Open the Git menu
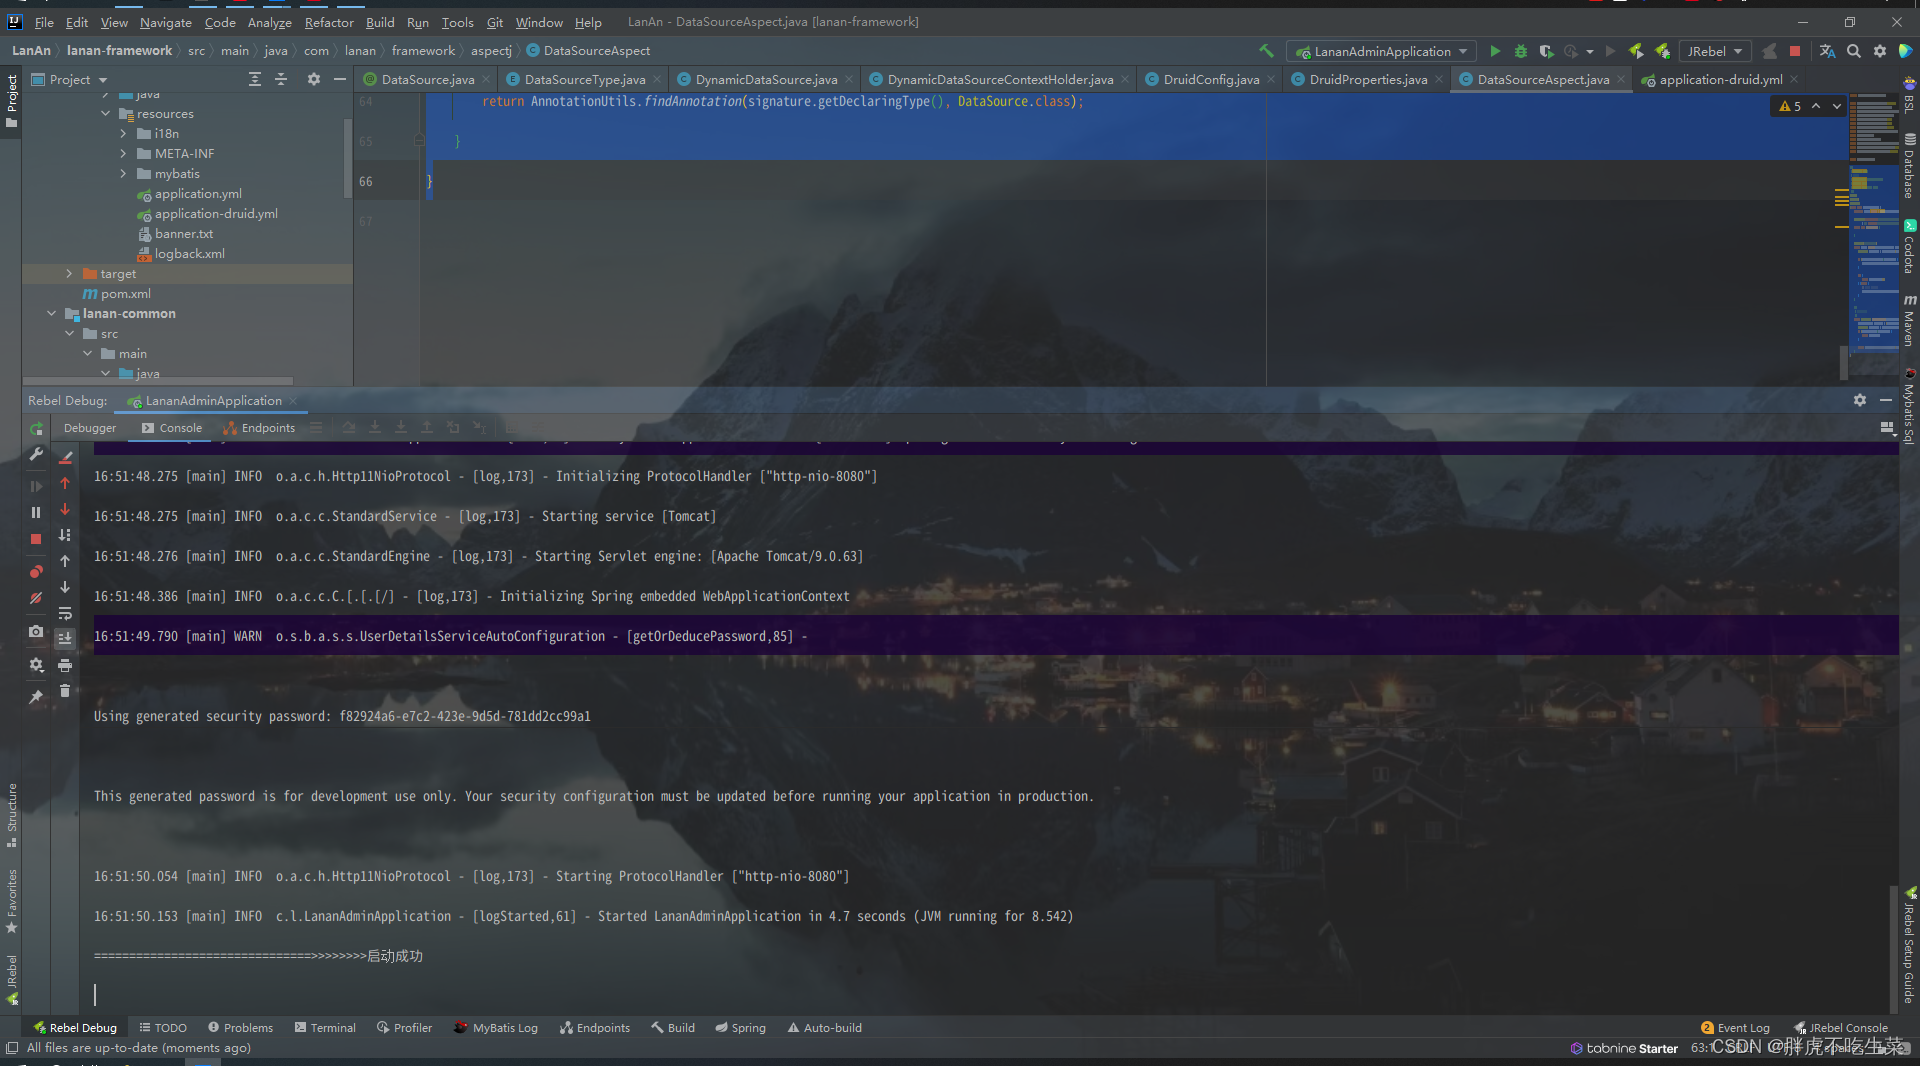The height and width of the screenshot is (1066, 1920). [495, 22]
